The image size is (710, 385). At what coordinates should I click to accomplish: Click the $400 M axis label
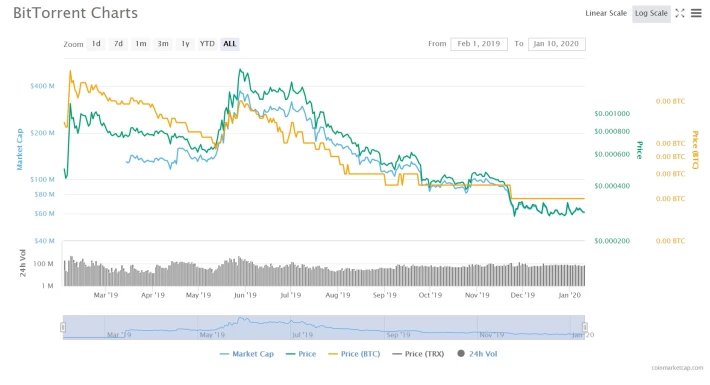tap(42, 86)
